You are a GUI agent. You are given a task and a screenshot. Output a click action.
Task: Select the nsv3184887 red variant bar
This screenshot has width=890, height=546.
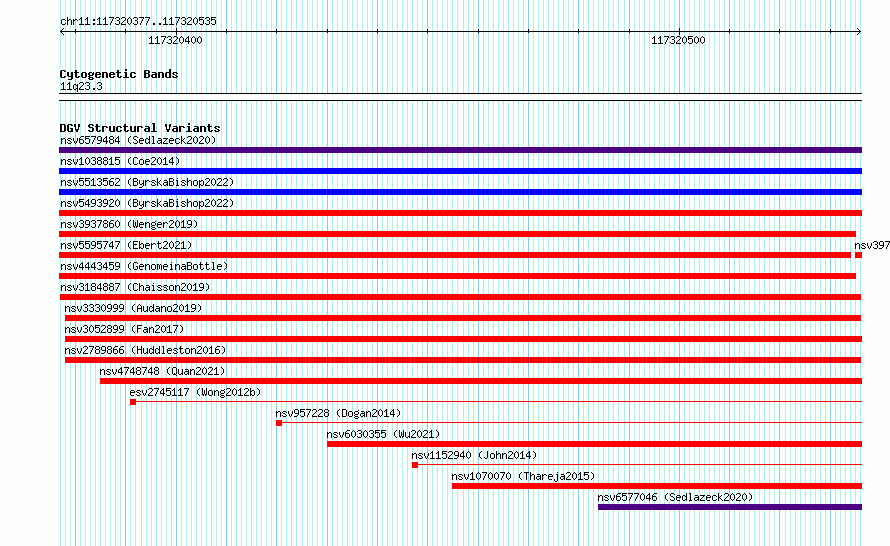(460, 297)
